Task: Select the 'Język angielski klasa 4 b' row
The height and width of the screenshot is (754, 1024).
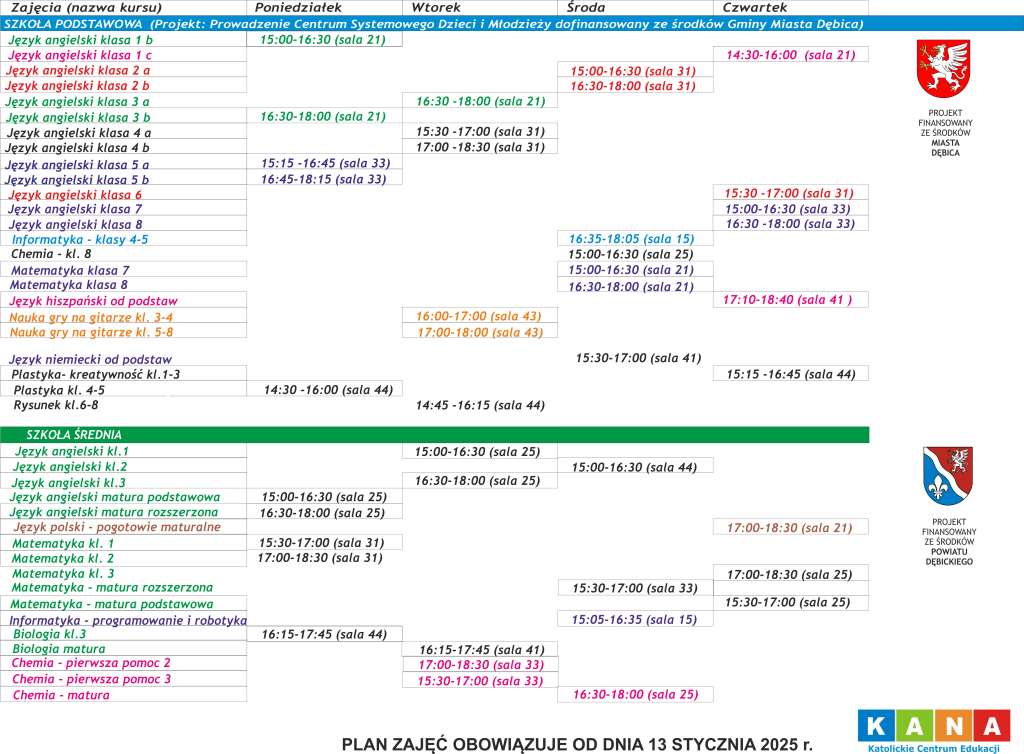Action: click(x=78, y=148)
